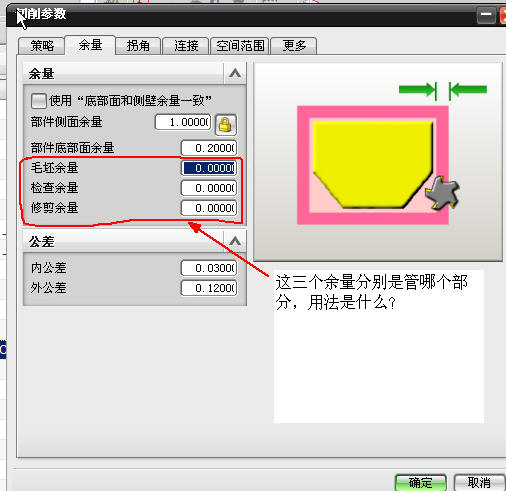Switch to the 策略 tab
Screen dimensions: 506x491
point(42,46)
